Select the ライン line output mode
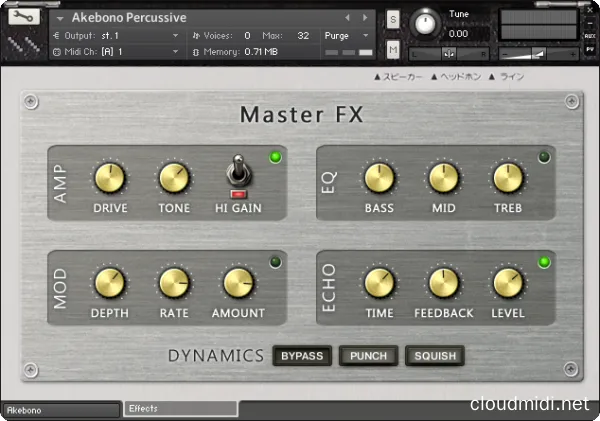 [x=506, y=77]
